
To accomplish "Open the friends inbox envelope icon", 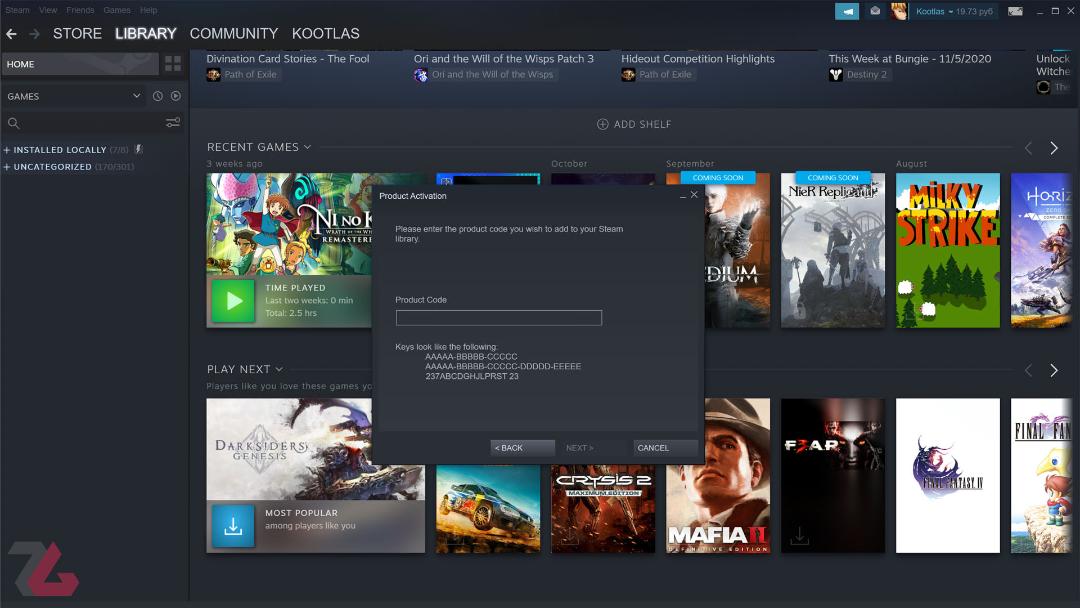I will click(875, 11).
